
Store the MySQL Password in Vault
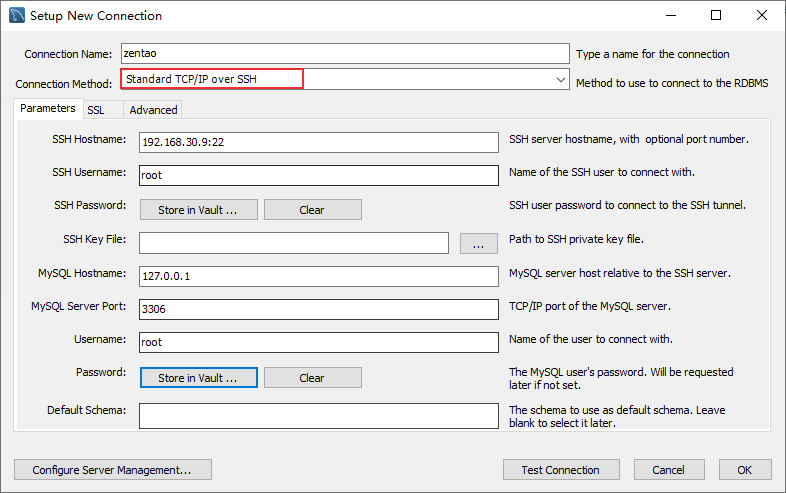[x=199, y=378]
